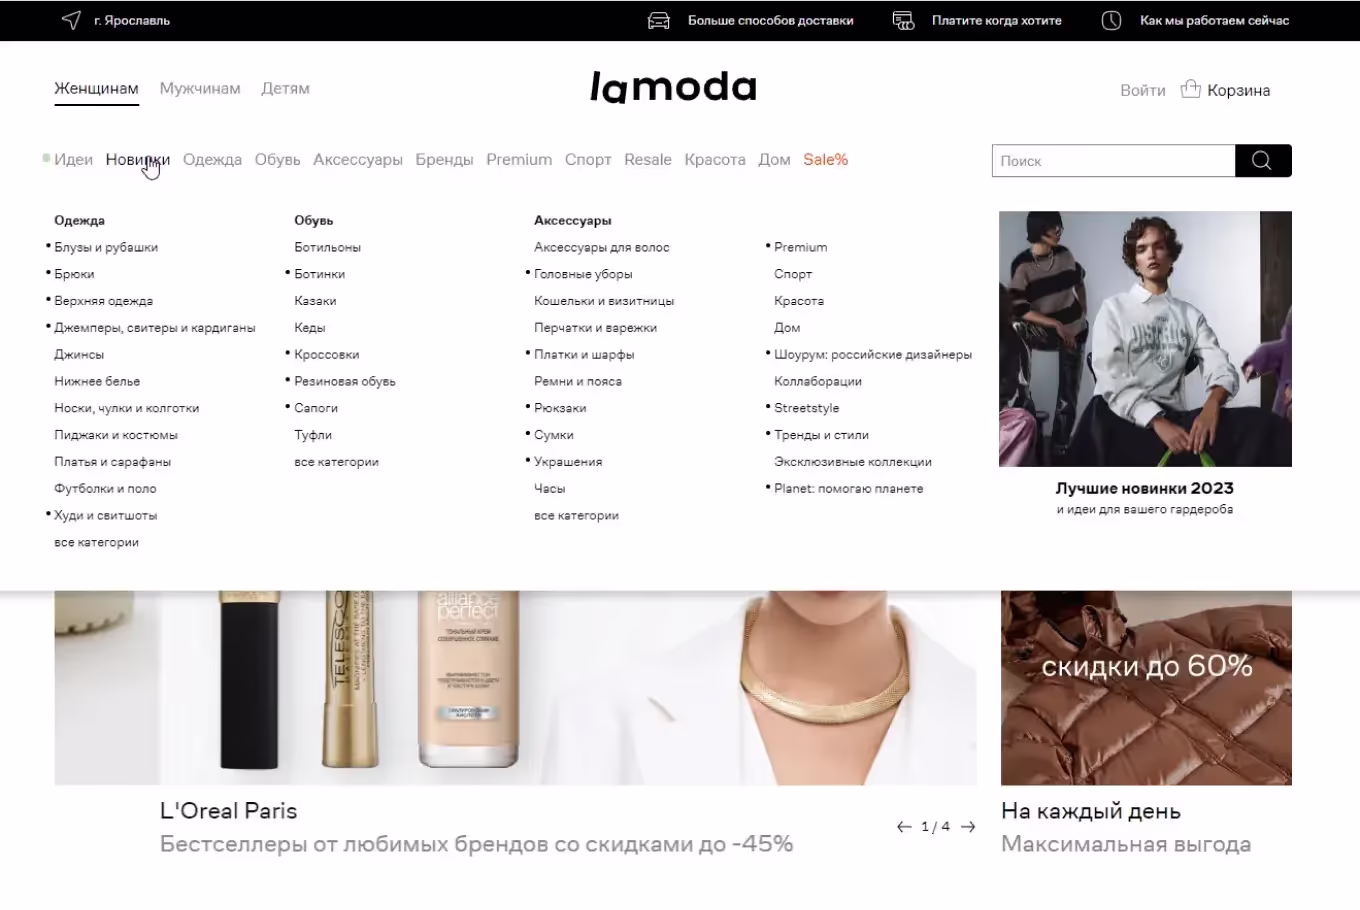Image resolution: width=1360 pixels, height=910 pixels.
Task: Open the Sale% menu item
Action: point(825,159)
